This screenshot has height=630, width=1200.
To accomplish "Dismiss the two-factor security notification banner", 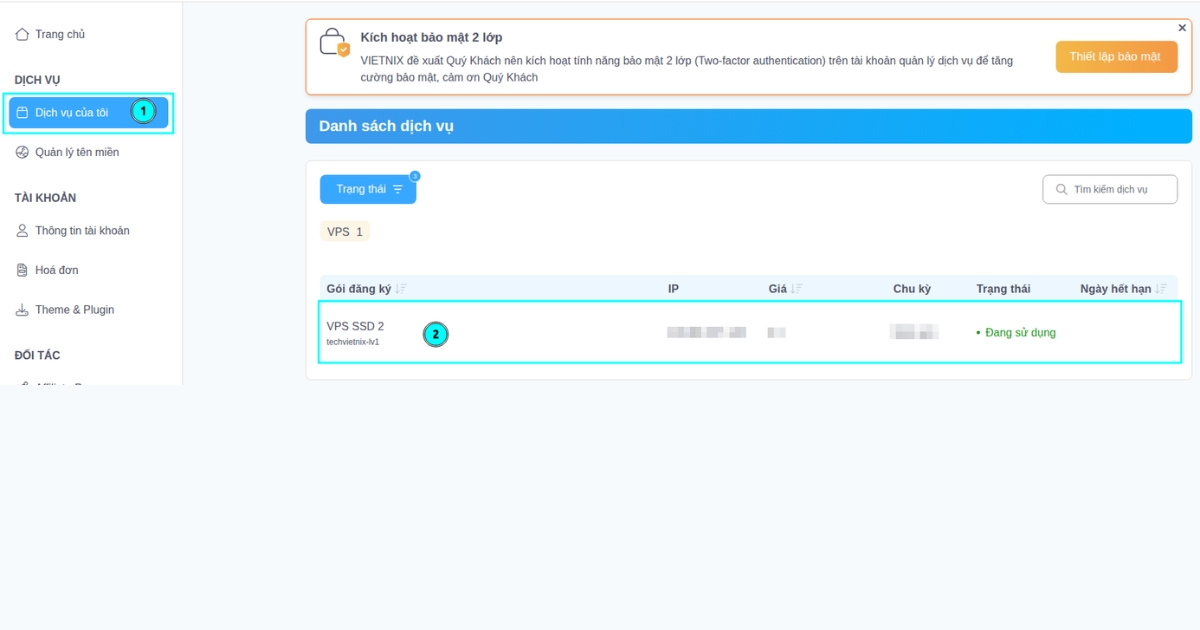I will (1182, 25).
